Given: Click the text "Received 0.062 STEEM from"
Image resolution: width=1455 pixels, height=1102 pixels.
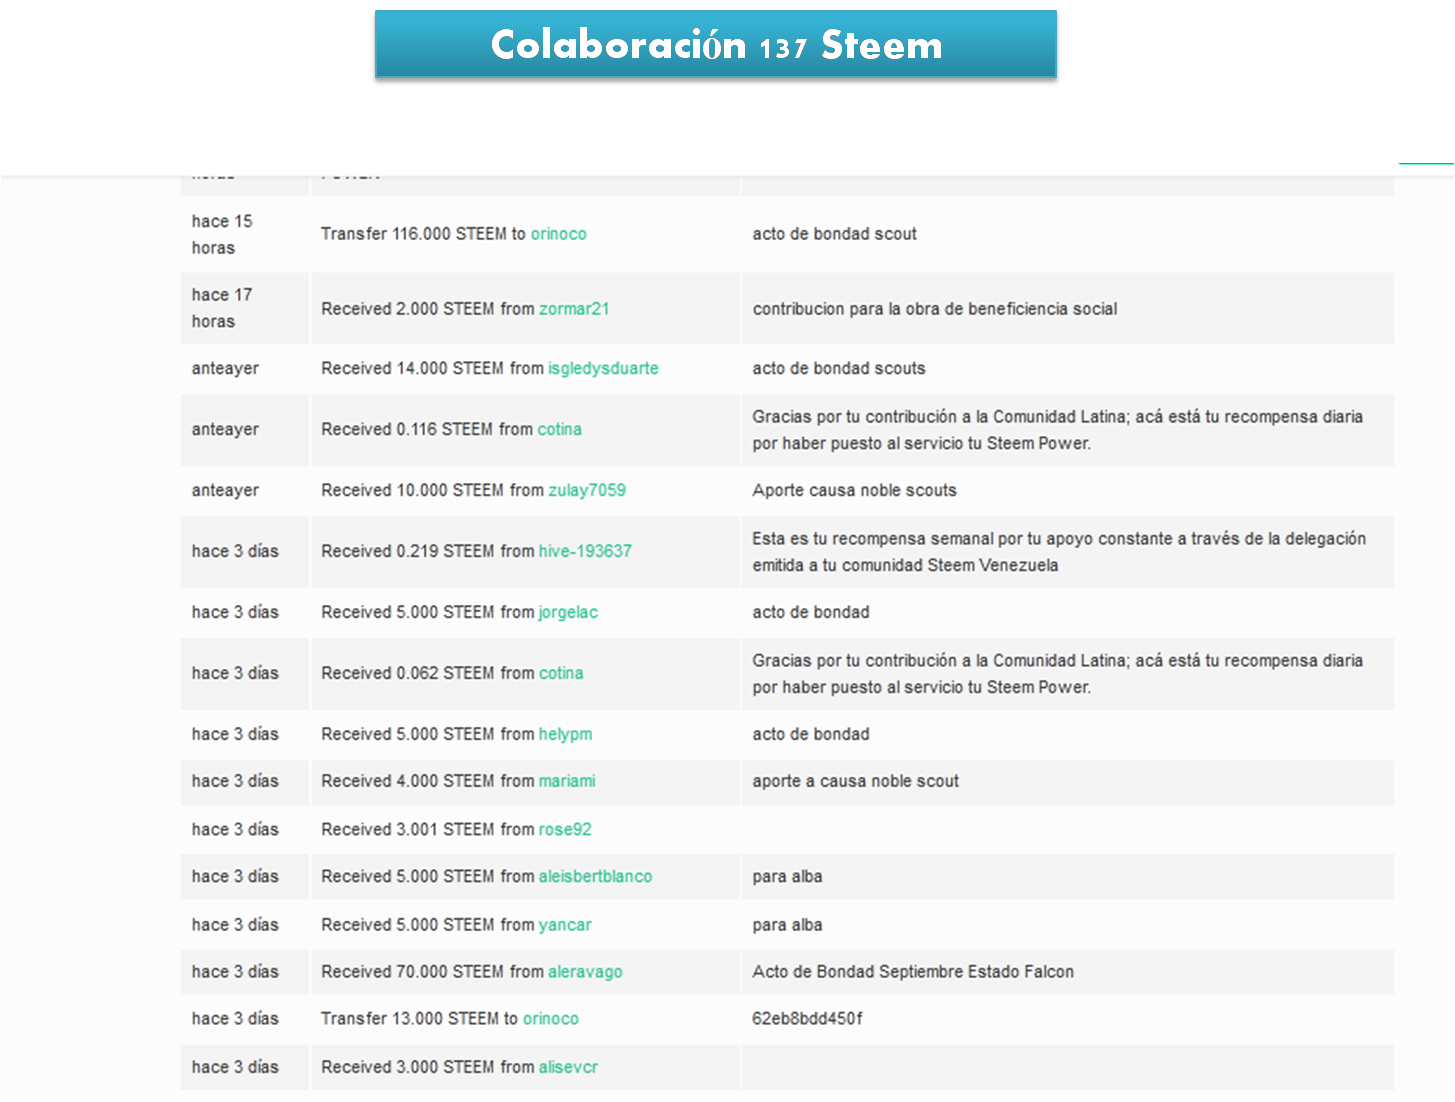Looking at the screenshot, I should [x=428, y=673].
